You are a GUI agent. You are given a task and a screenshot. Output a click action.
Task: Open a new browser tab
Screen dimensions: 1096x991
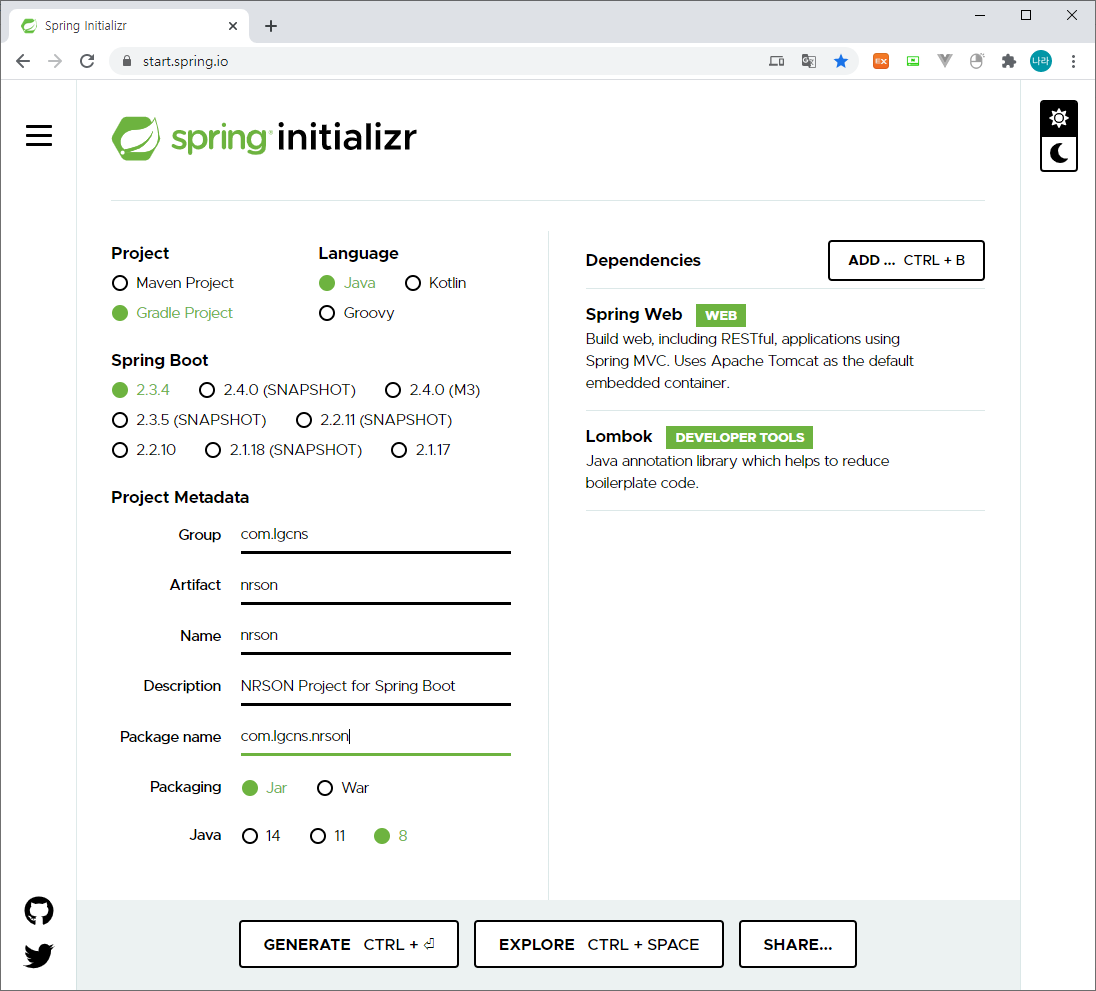pyautogui.click(x=271, y=26)
